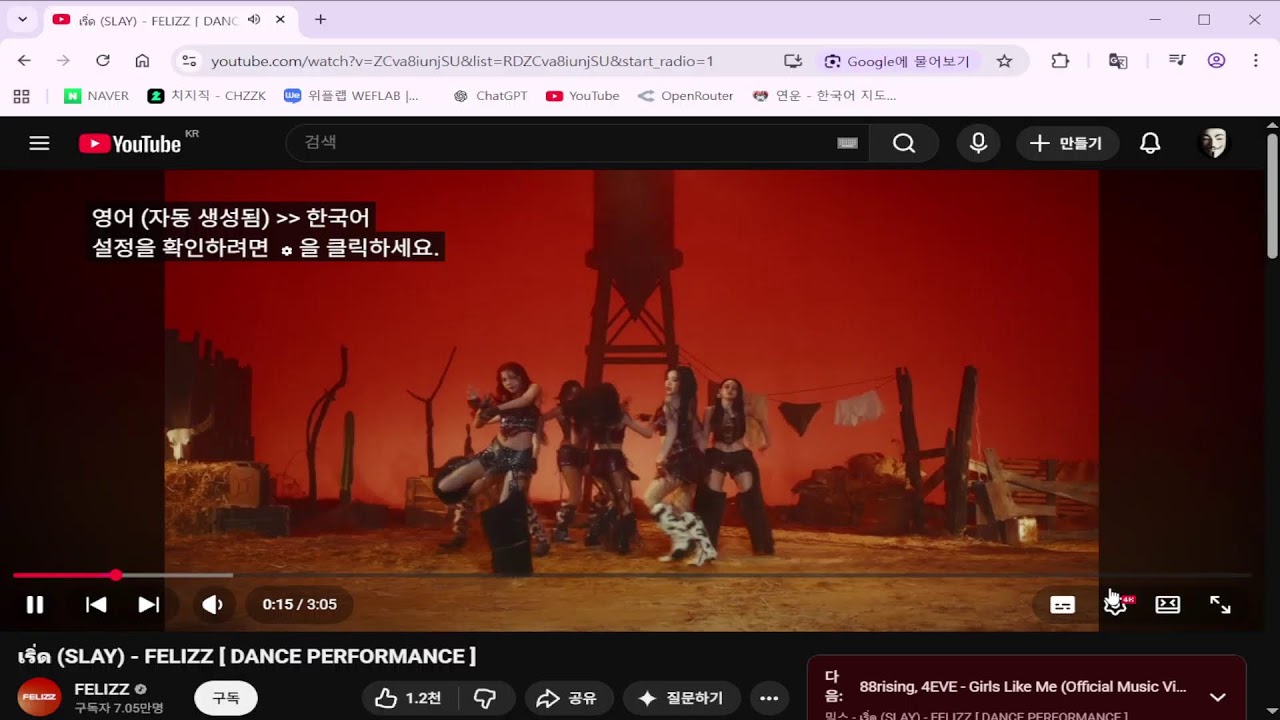
Task: Open player settings gear
Action: [1116, 605]
